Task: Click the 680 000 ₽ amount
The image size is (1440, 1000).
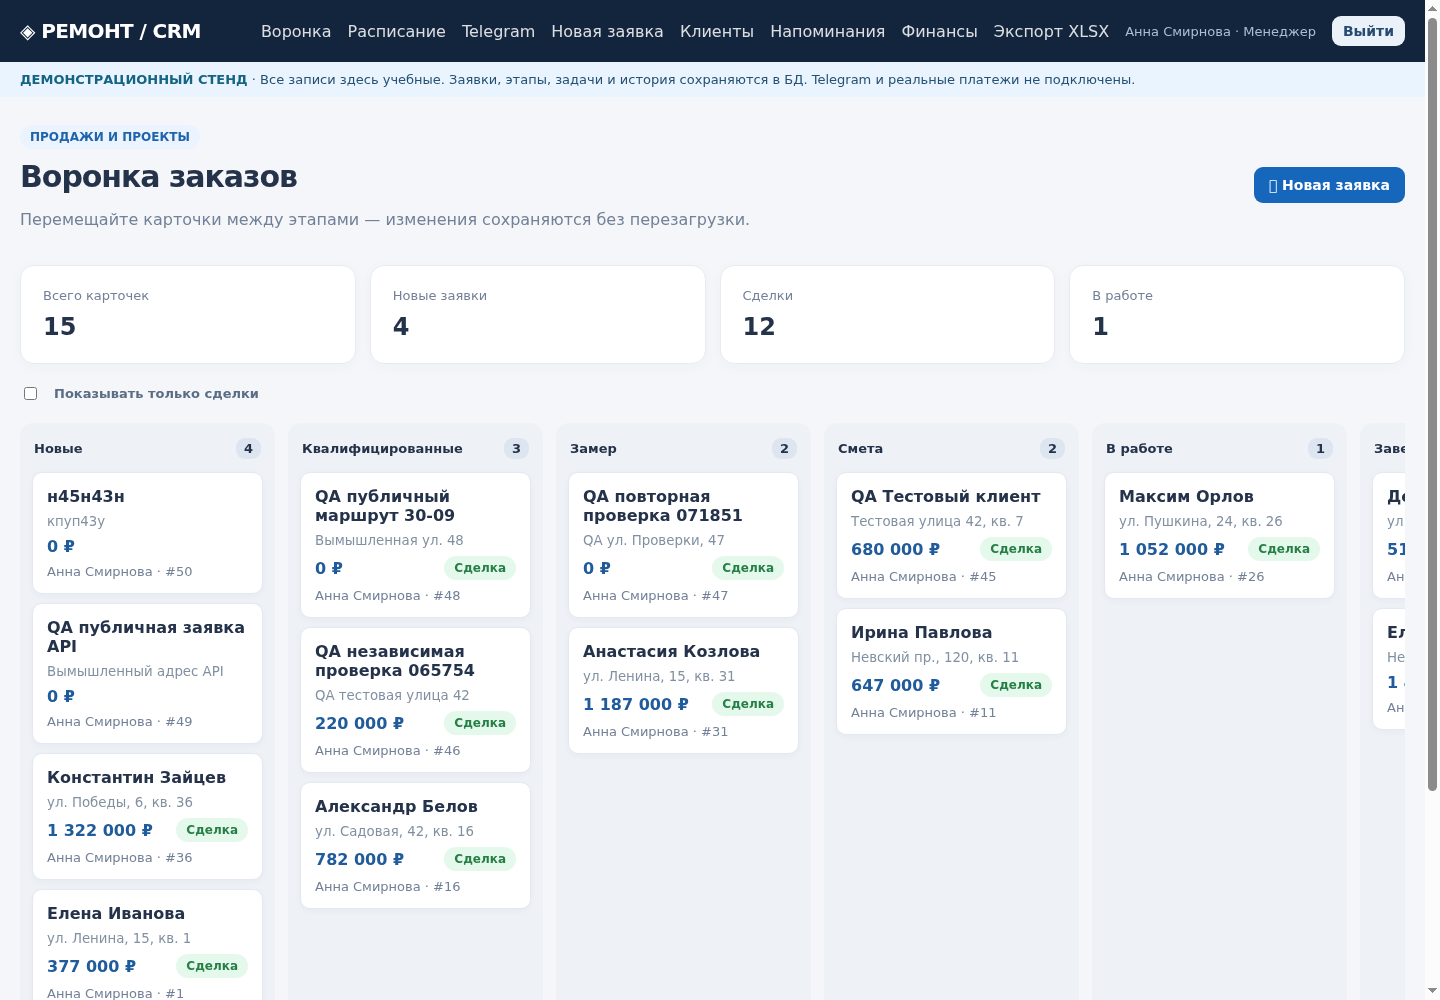Action: click(x=896, y=549)
